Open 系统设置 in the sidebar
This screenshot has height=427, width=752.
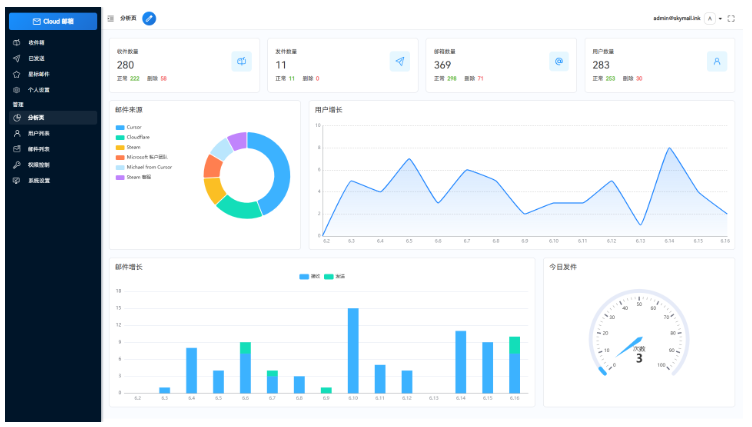click(x=53, y=180)
